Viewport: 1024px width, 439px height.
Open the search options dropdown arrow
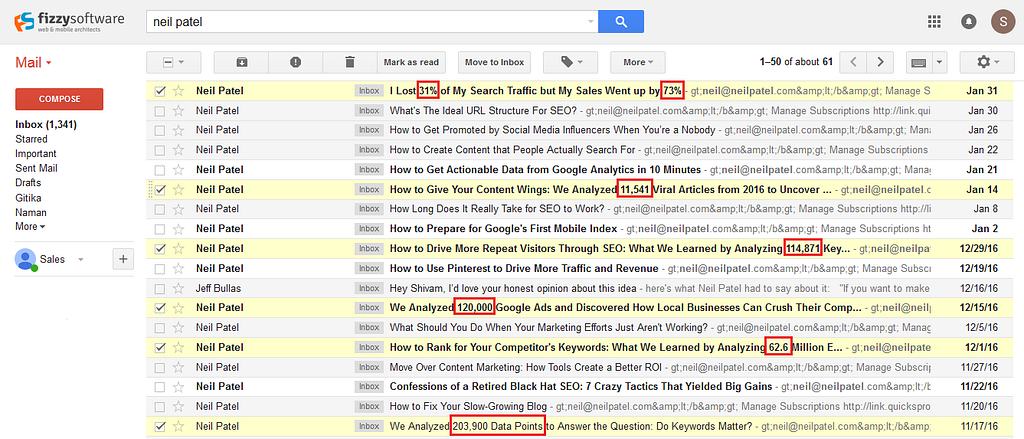591,22
